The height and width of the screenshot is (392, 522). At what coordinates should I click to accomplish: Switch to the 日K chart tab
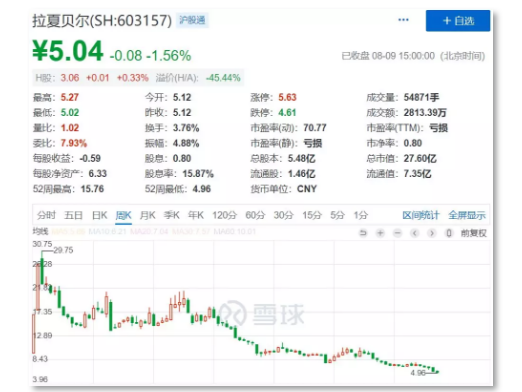[100, 215]
